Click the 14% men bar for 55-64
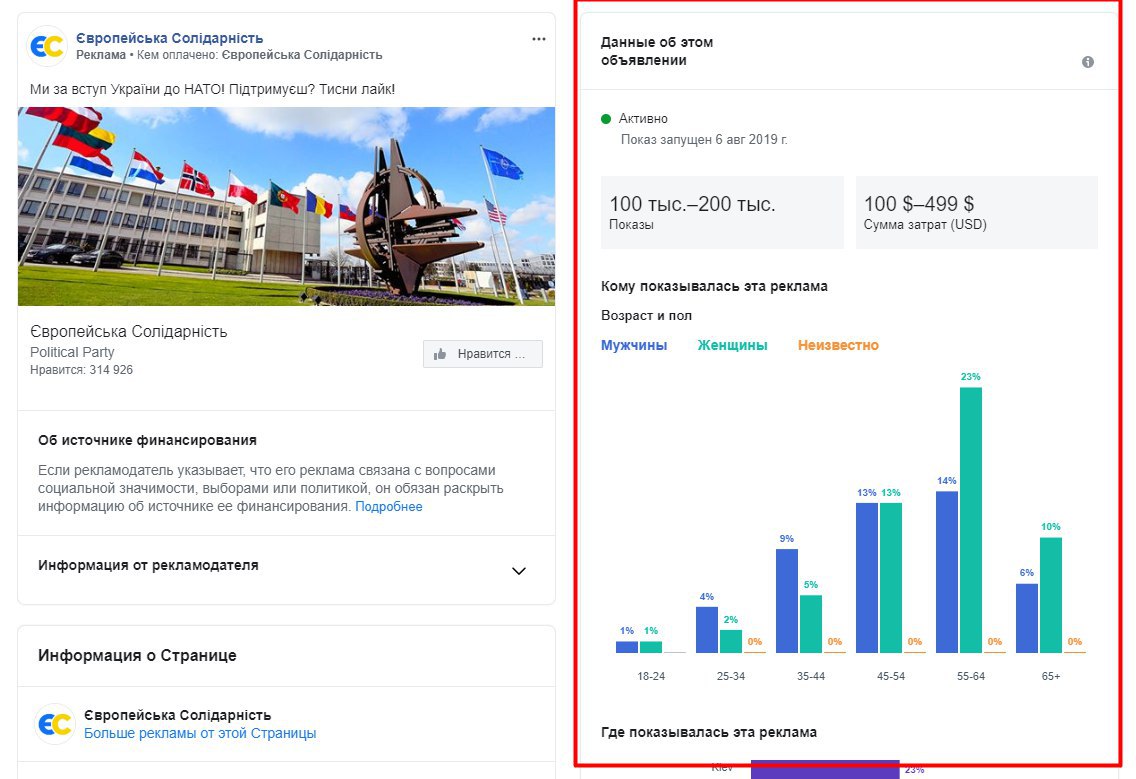The image size is (1136, 779). (x=947, y=572)
